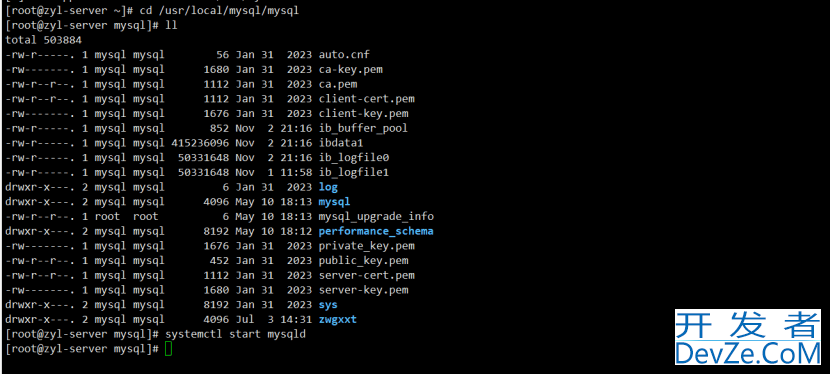The width and height of the screenshot is (831, 375).
Task: Select the blue 'log' directory name
Action: [x=328, y=187]
